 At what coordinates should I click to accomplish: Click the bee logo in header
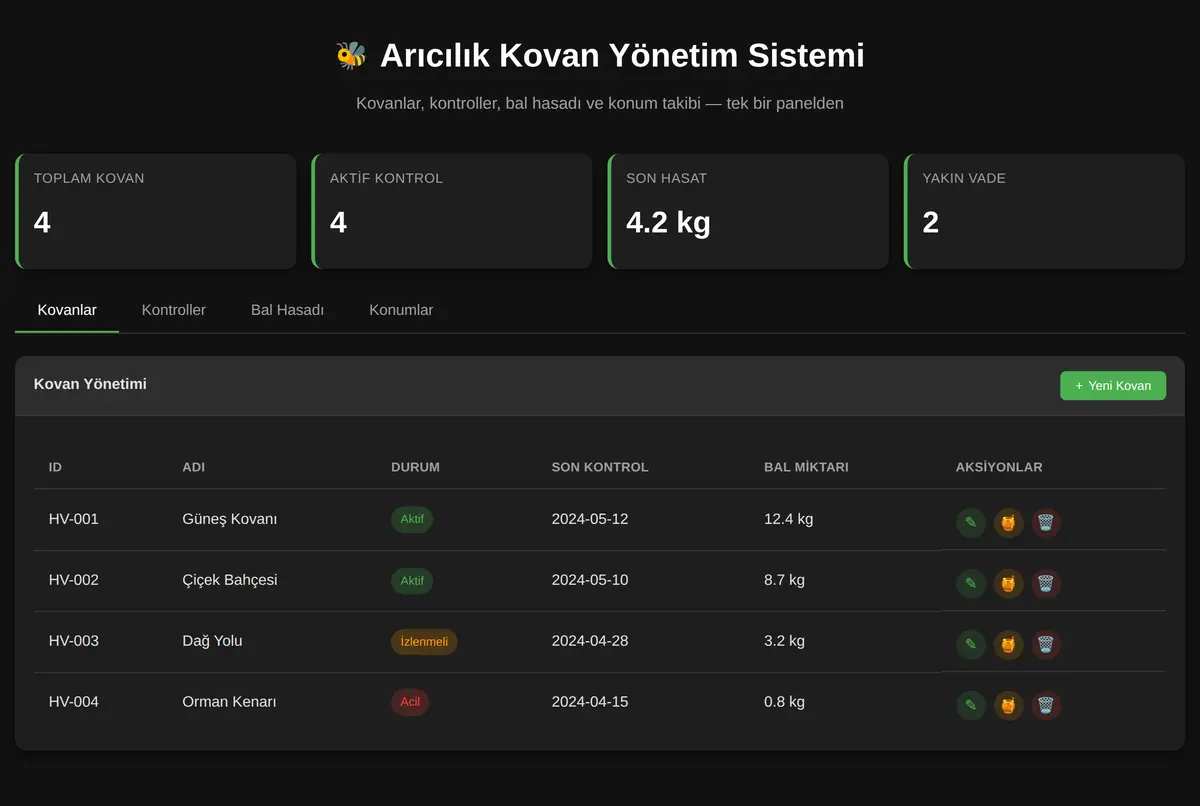(x=351, y=55)
